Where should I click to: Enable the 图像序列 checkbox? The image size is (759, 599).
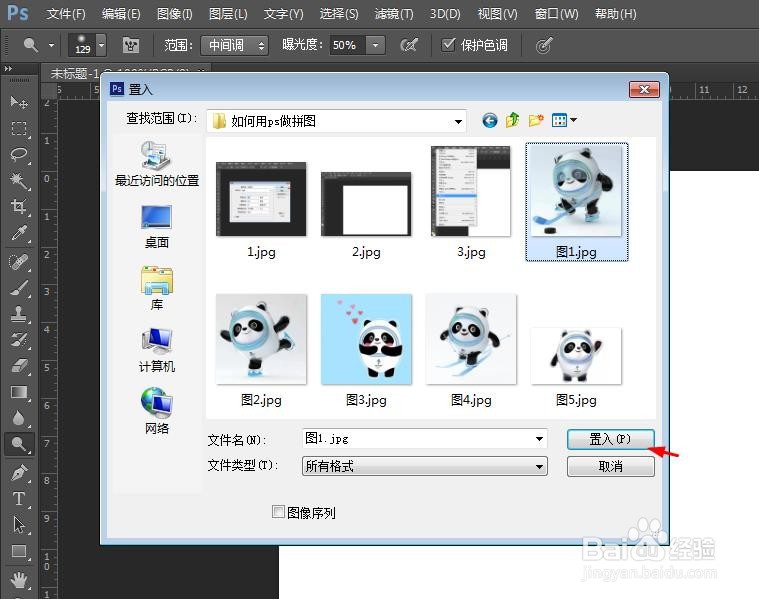pyautogui.click(x=278, y=512)
